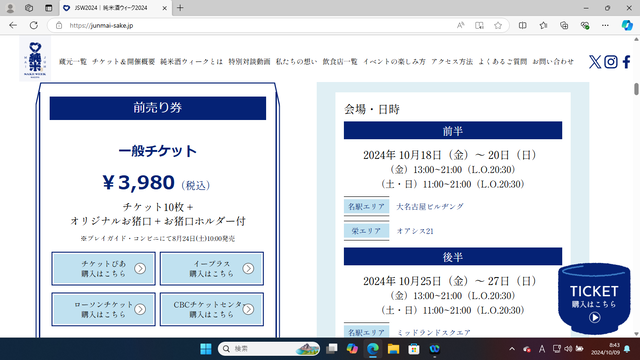Open browser essentials
The image size is (640, 360).
[585, 25]
